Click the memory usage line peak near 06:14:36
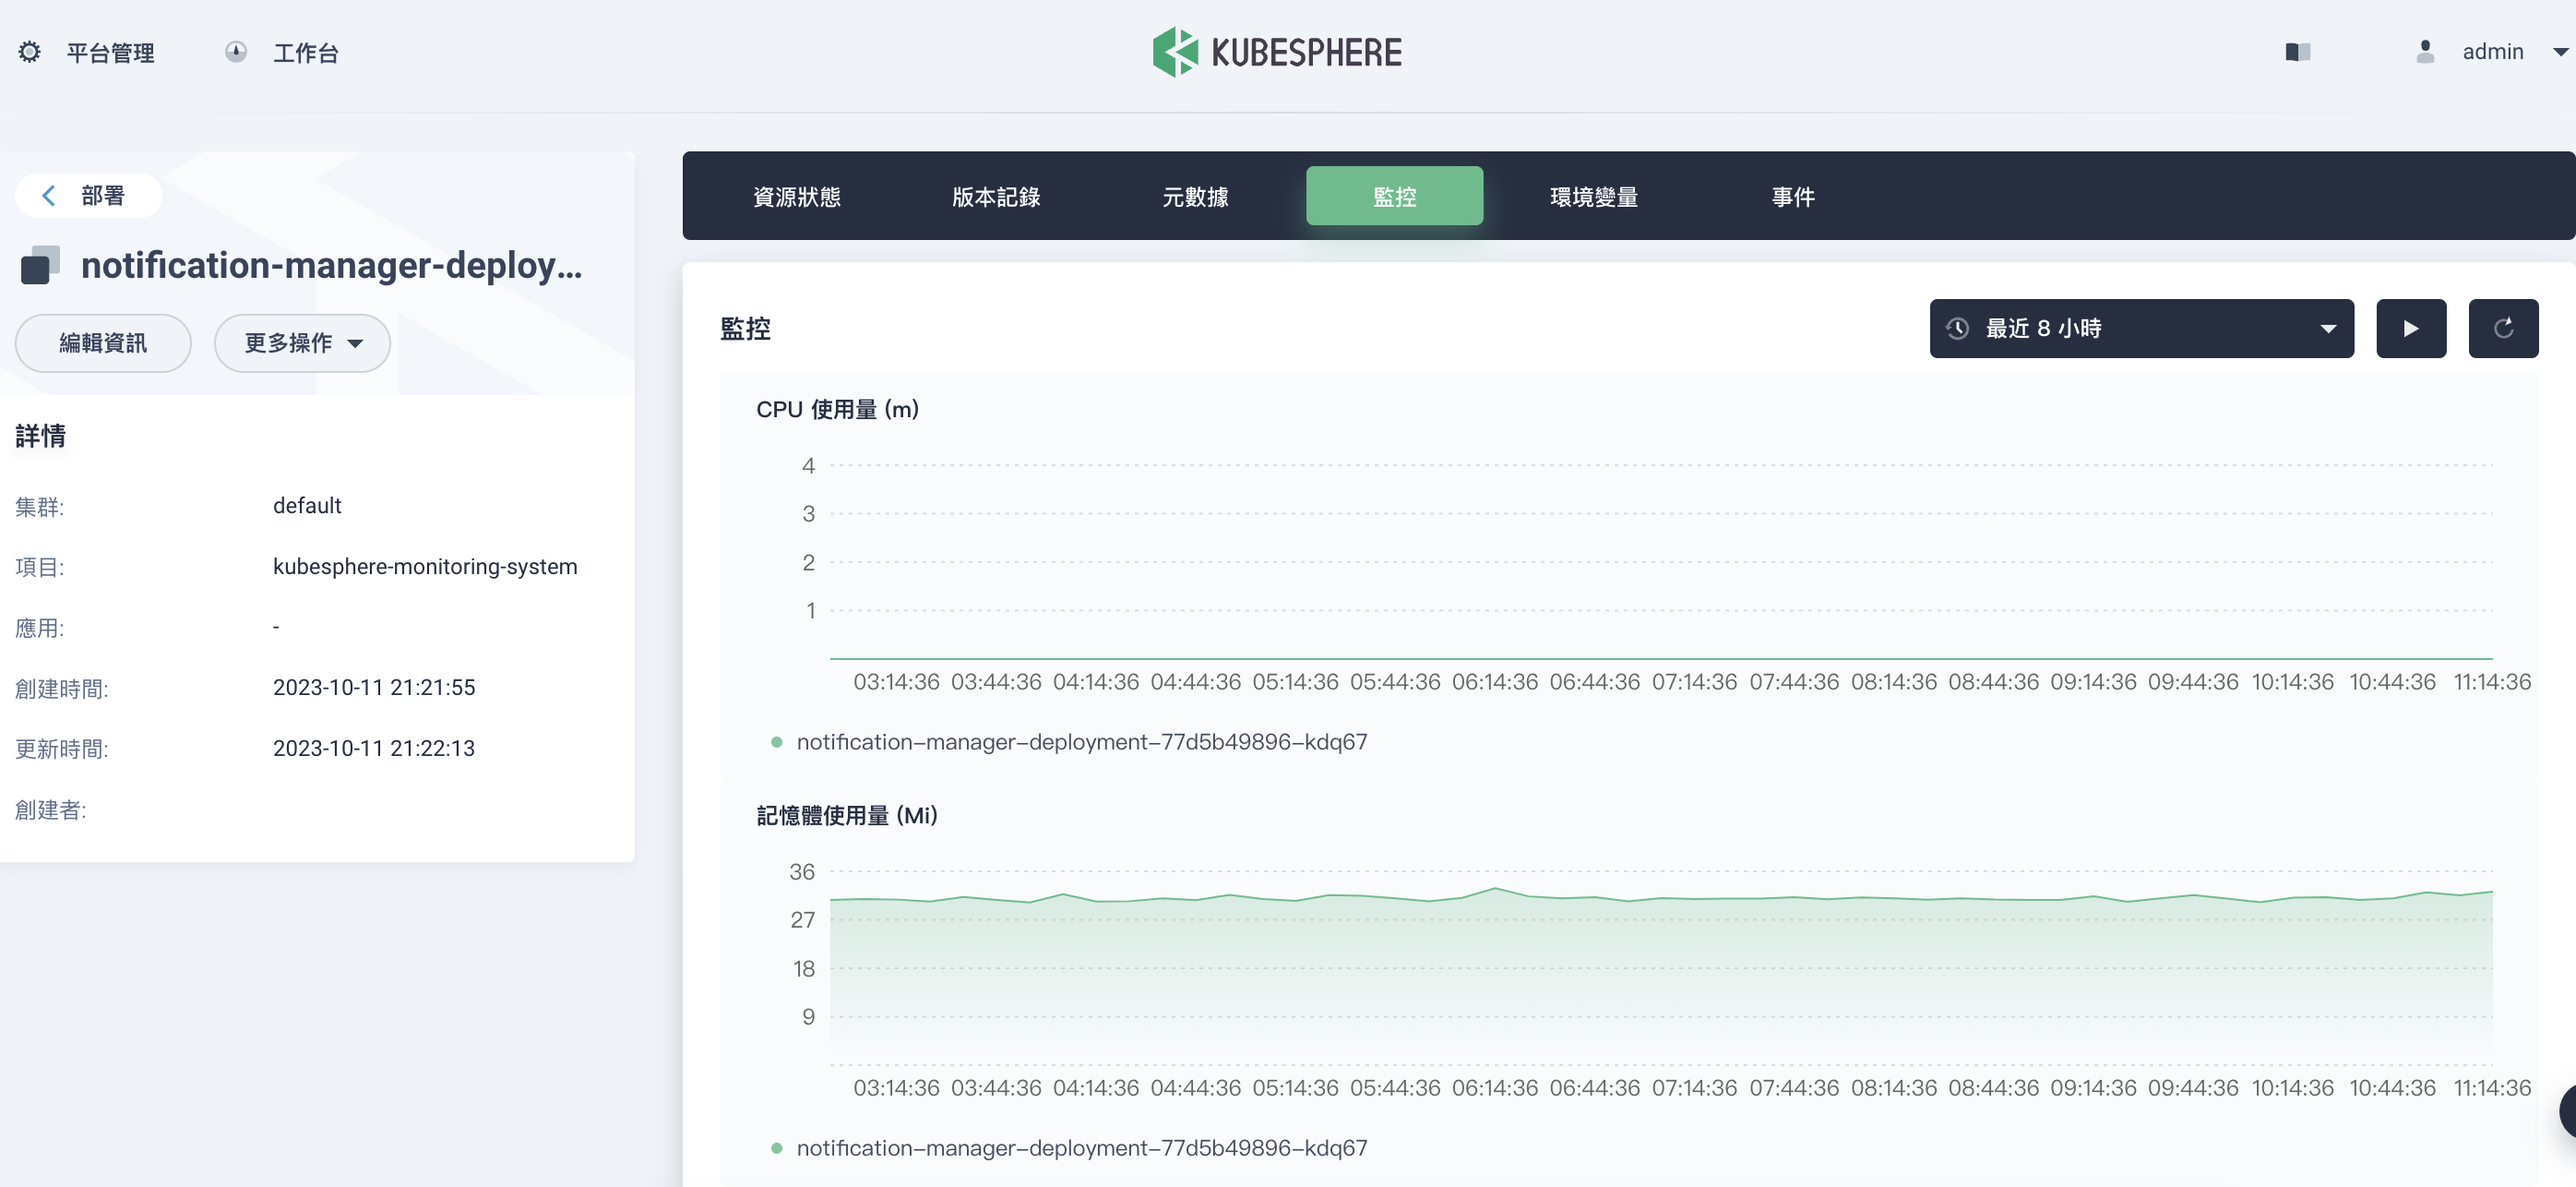 click(1495, 889)
